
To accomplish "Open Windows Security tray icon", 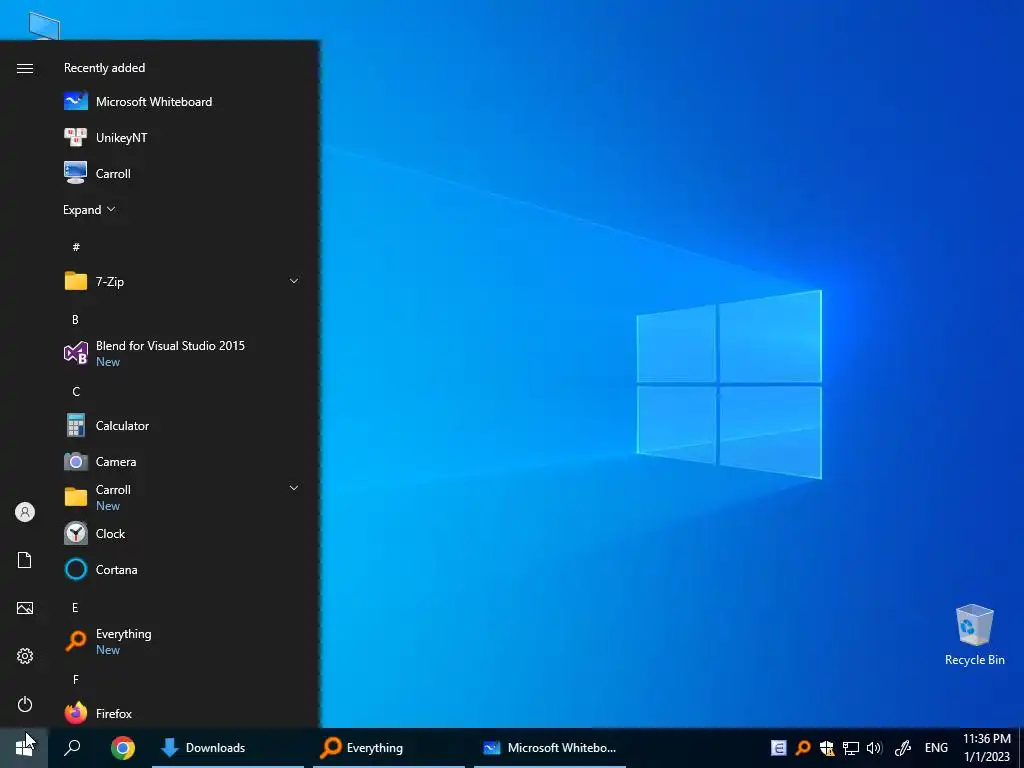I will coord(827,748).
